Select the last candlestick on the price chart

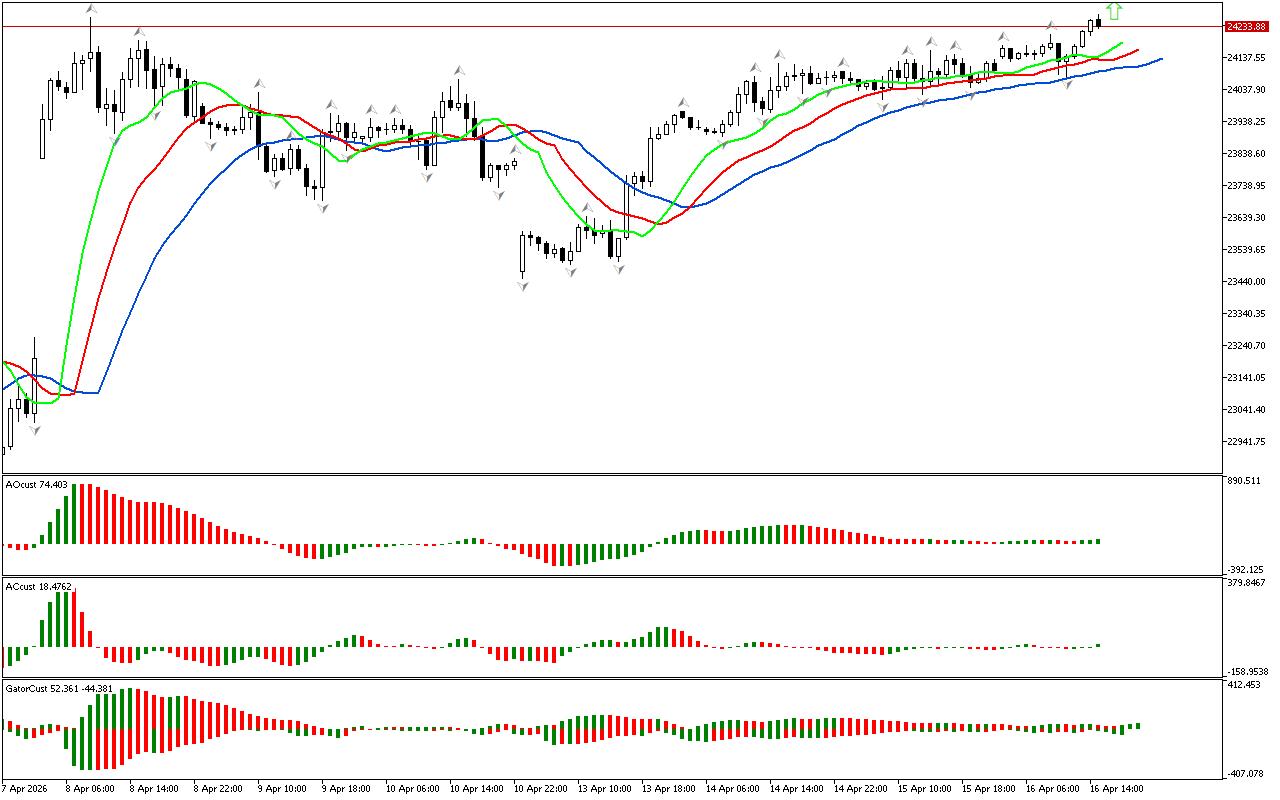(1098, 22)
